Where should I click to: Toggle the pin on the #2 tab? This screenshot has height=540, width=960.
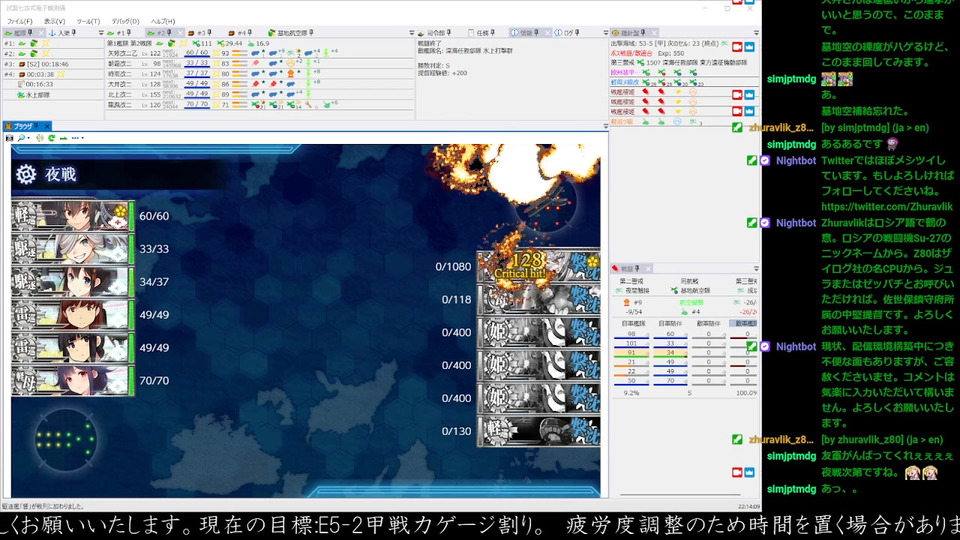(x=170, y=32)
